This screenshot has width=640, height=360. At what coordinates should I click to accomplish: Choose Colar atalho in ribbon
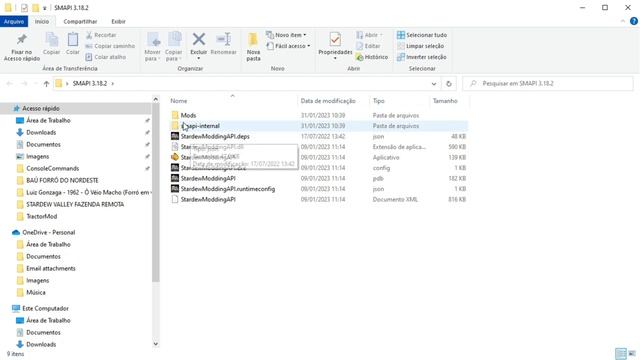pyautogui.click(x=106, y=57)
